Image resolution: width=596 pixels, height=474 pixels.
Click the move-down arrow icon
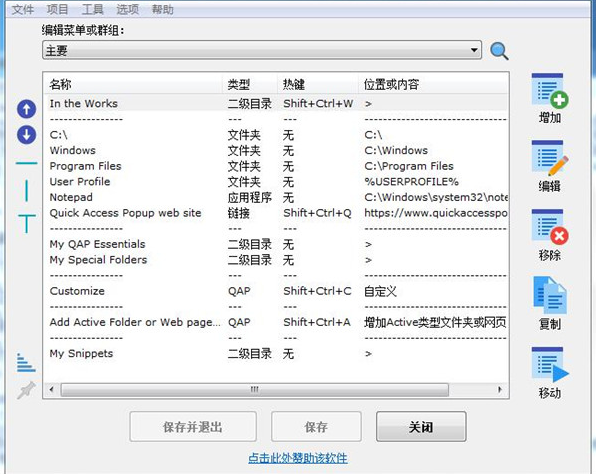[26, 135]
